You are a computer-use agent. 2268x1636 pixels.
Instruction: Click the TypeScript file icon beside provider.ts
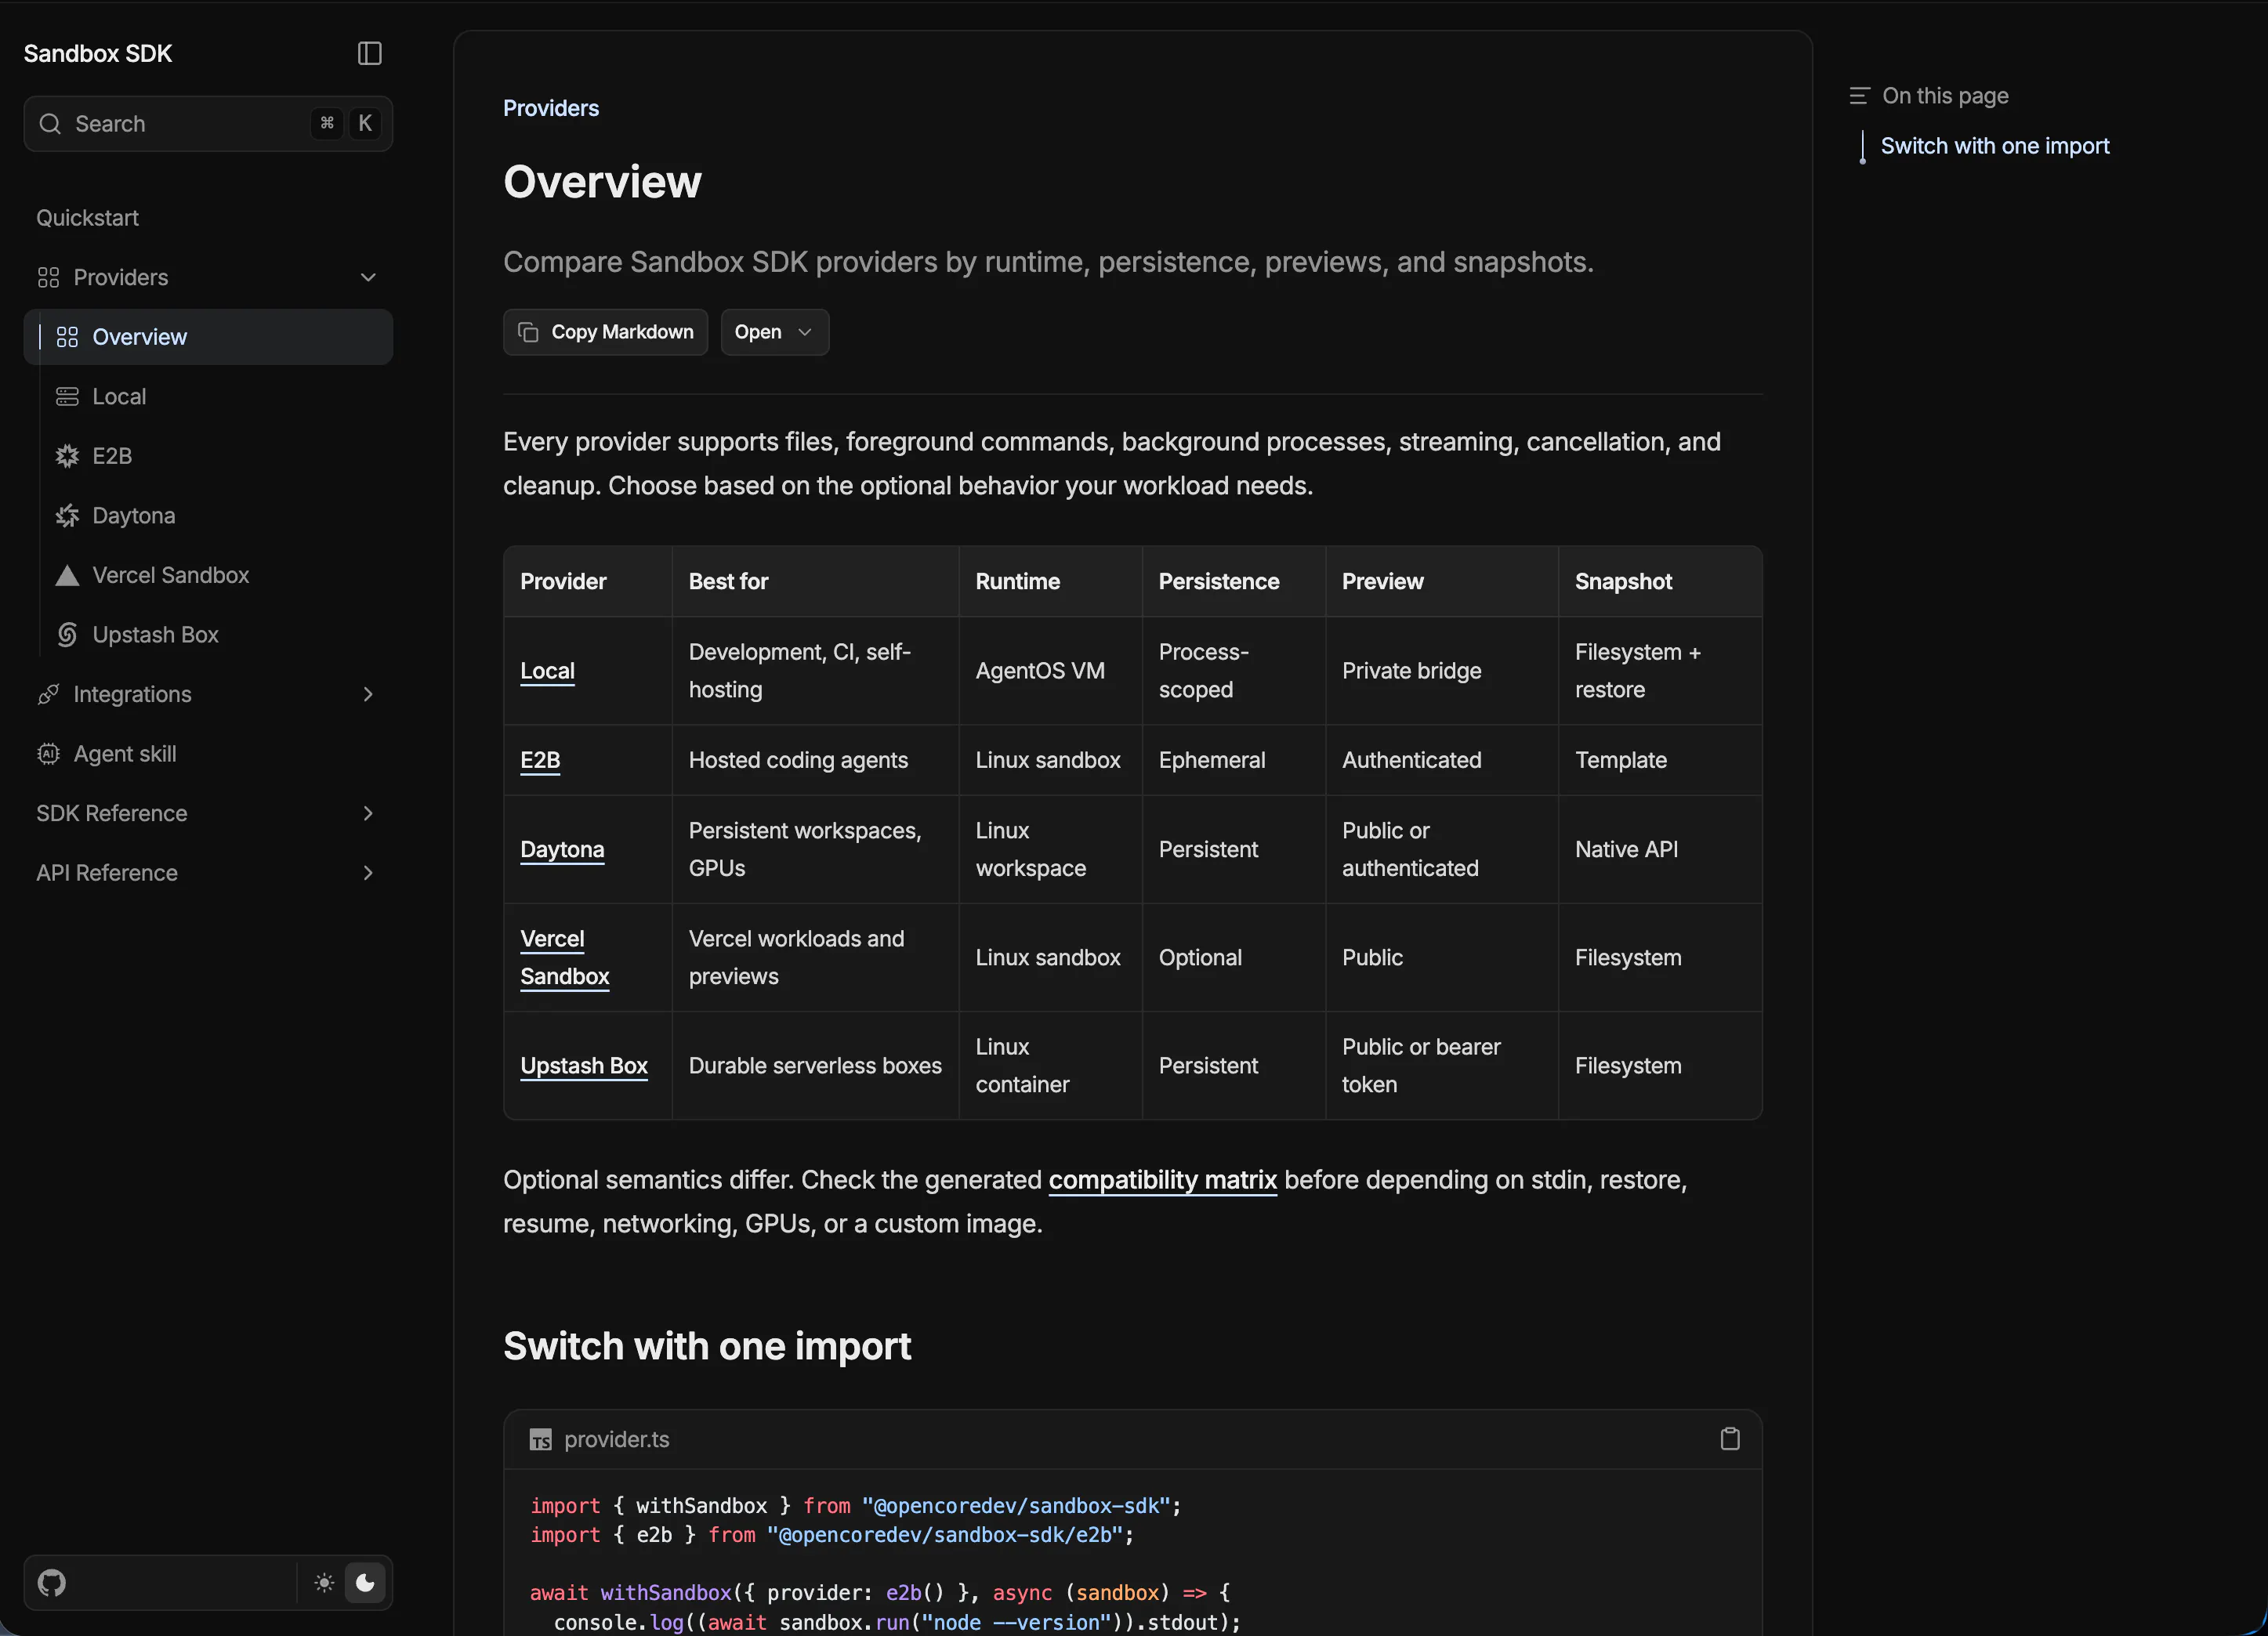pos(540,1440)
